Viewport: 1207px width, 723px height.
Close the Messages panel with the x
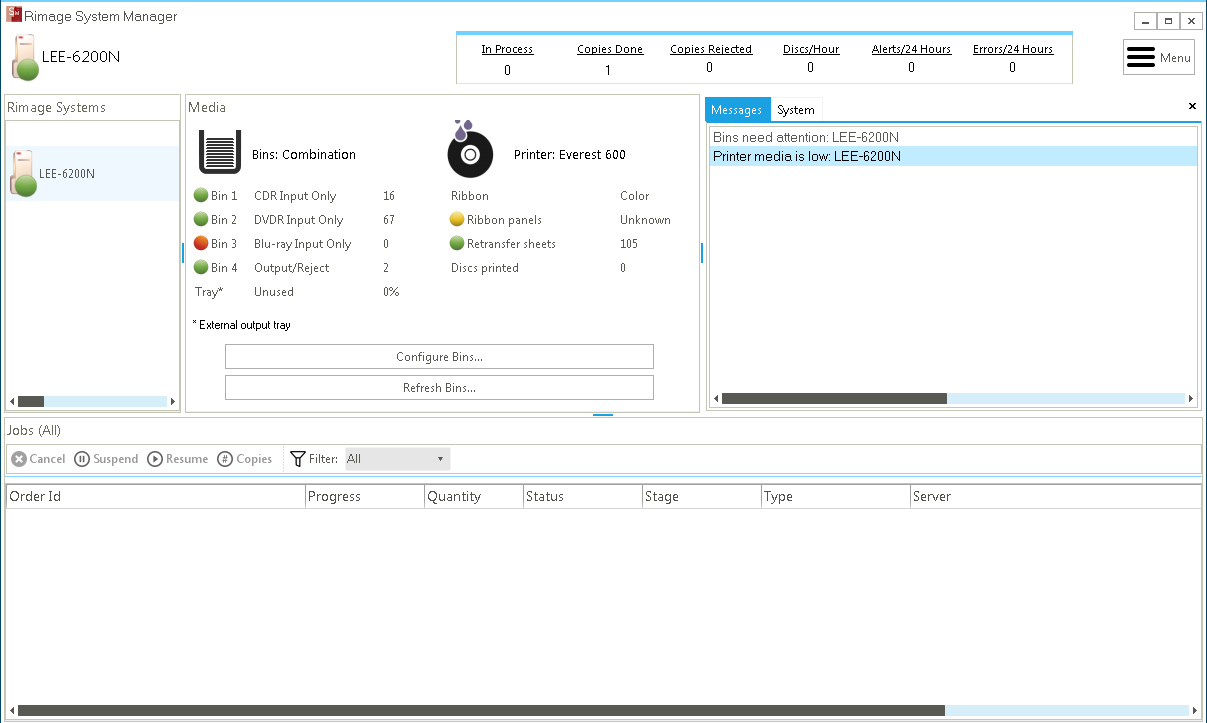[x=1192, y=106]
